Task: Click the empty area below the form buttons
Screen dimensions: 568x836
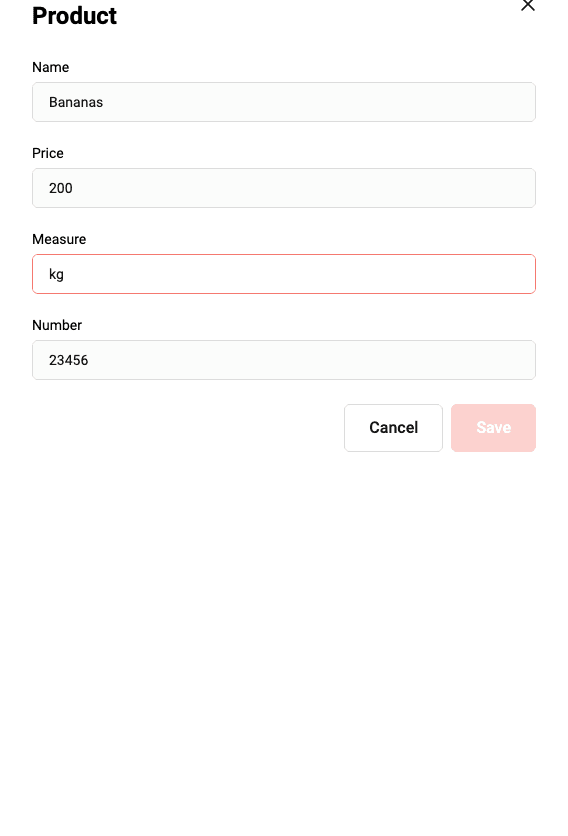Action: (284, 640)
